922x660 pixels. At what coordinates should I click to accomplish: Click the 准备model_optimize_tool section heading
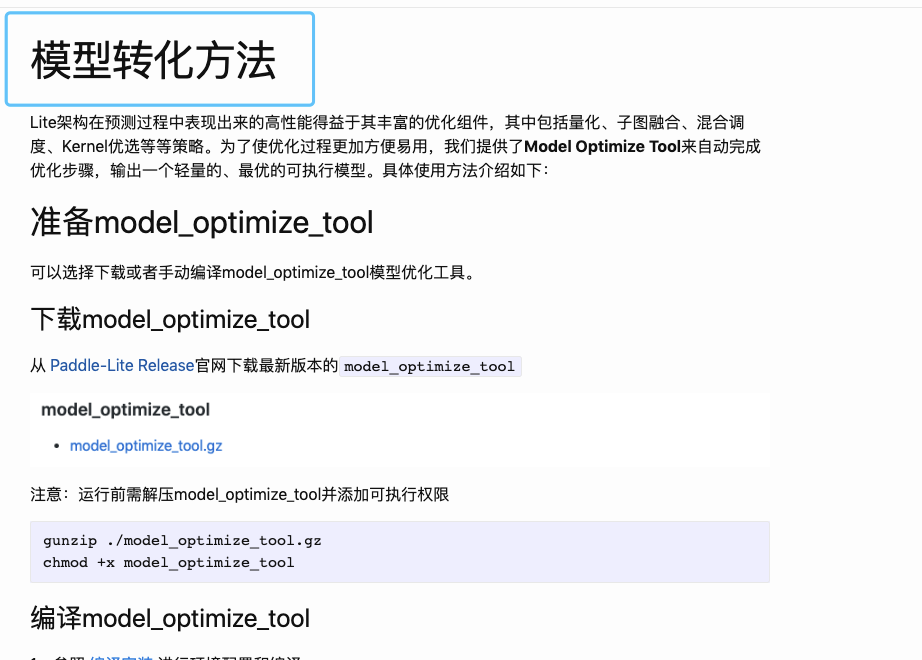pyautogui.click(x=202, y=222)
